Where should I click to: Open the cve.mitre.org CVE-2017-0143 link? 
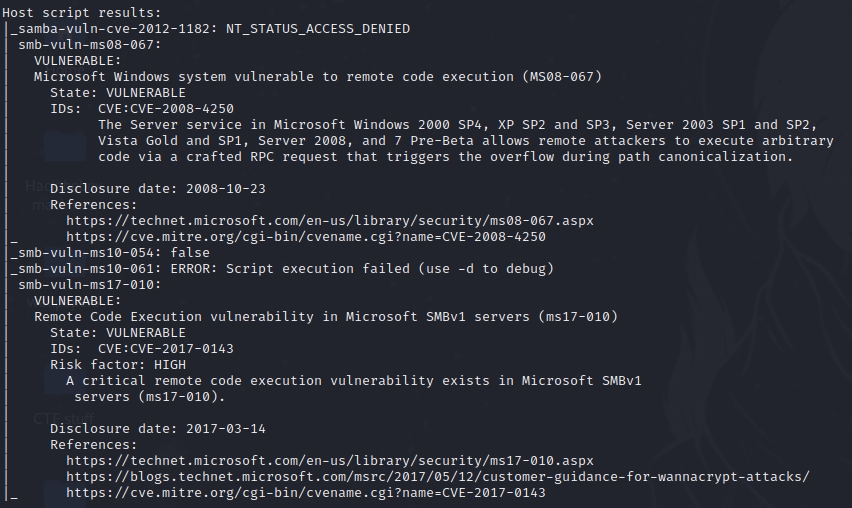point(305,493)
